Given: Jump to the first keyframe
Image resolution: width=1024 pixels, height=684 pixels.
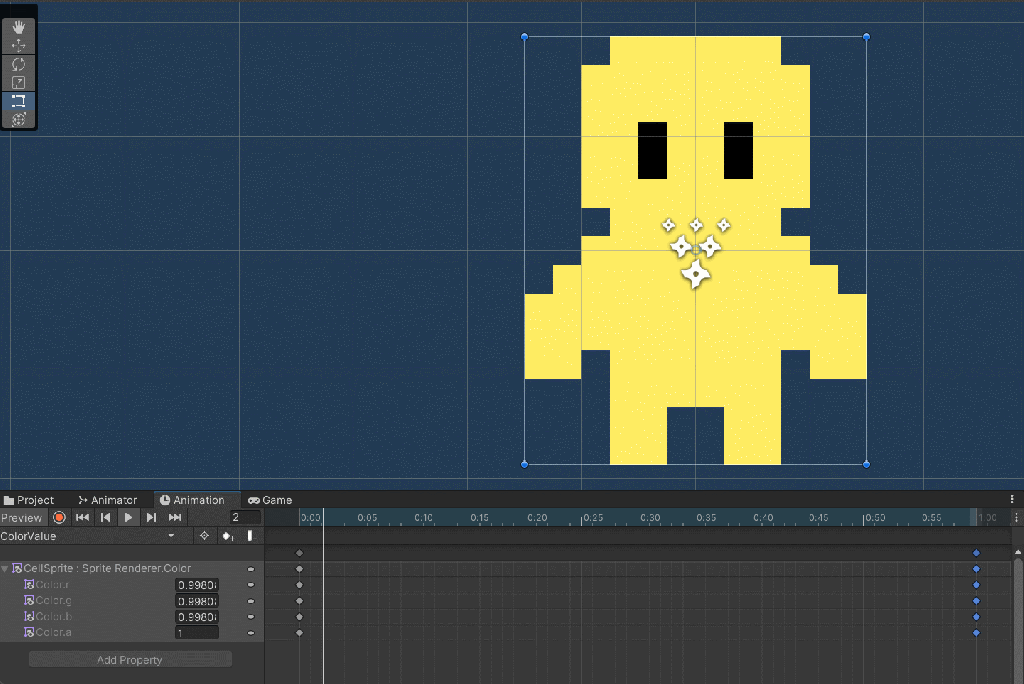Looking at the screenshot, I should pyautogui.click(x=82, y=517).
